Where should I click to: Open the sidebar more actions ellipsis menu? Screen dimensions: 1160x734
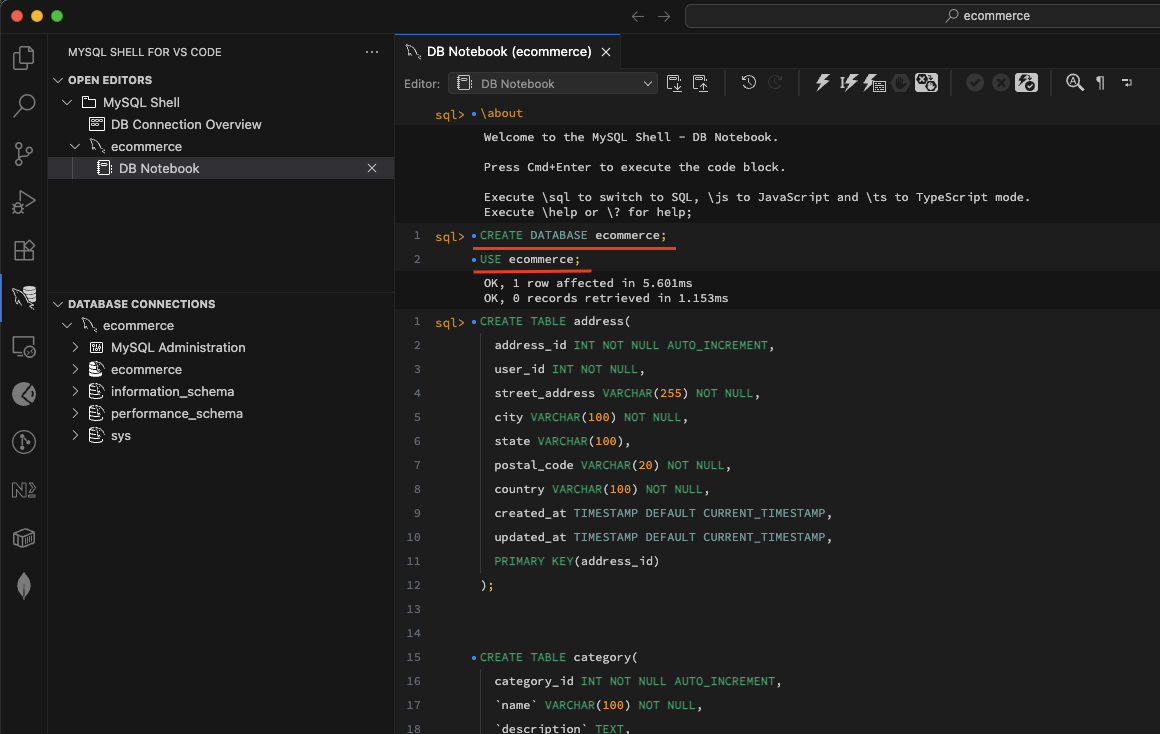click(x=372, y=52)
